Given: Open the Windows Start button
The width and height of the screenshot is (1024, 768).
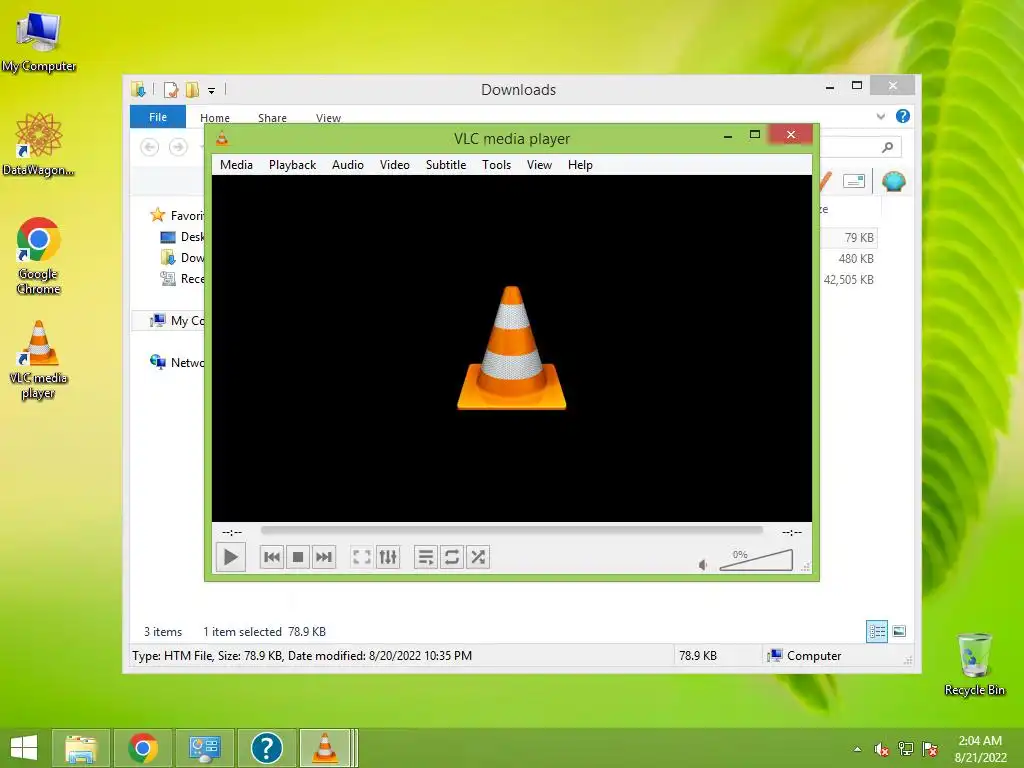Looking at the screenshot, I should pos(24,748).
